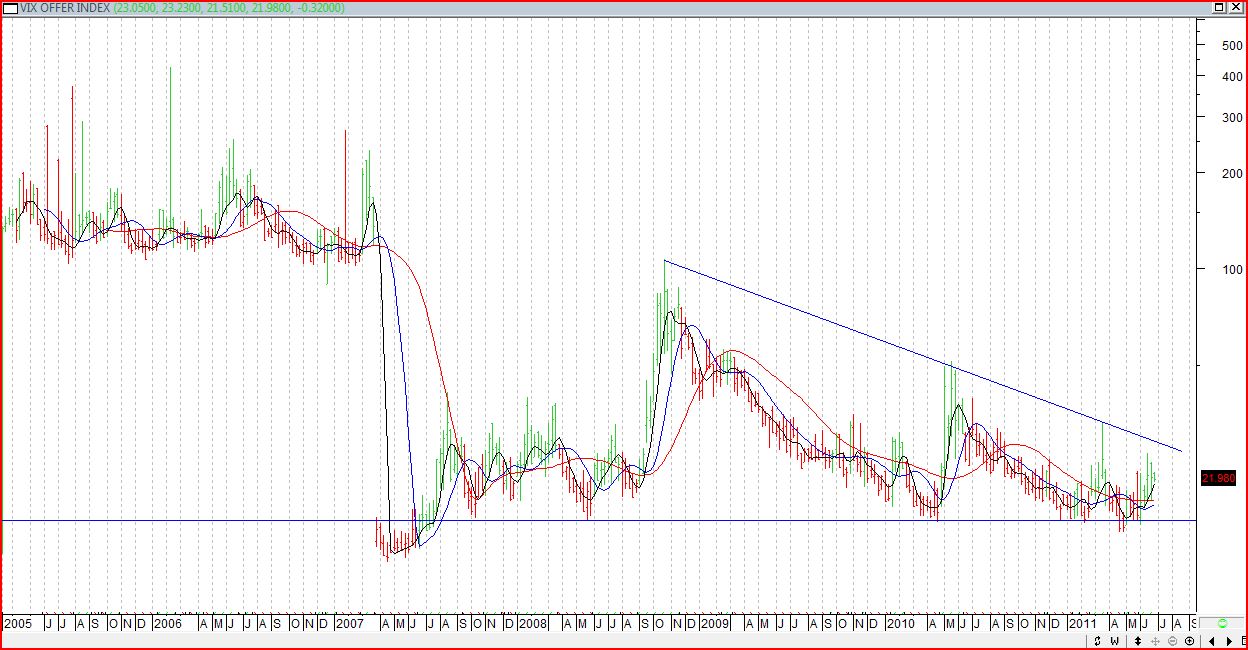The height and width of the screenshot is (650, 1248).
Task: Close the VIX chart window
Action: [1236, 8]
